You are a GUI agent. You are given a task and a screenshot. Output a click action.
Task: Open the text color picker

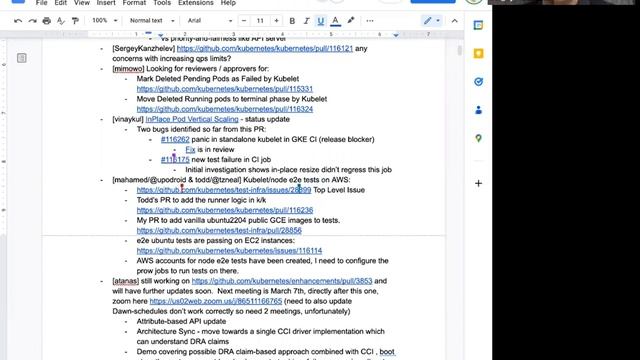point(335,21)
